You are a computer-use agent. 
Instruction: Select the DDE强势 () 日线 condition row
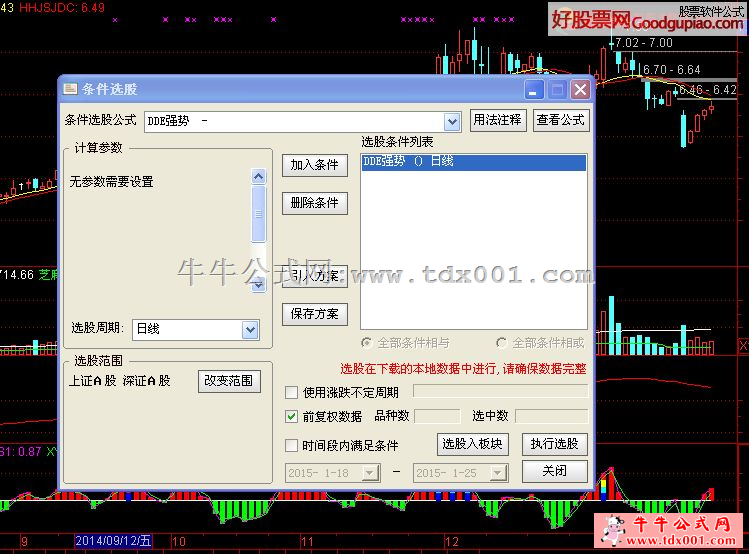point(474,162)
